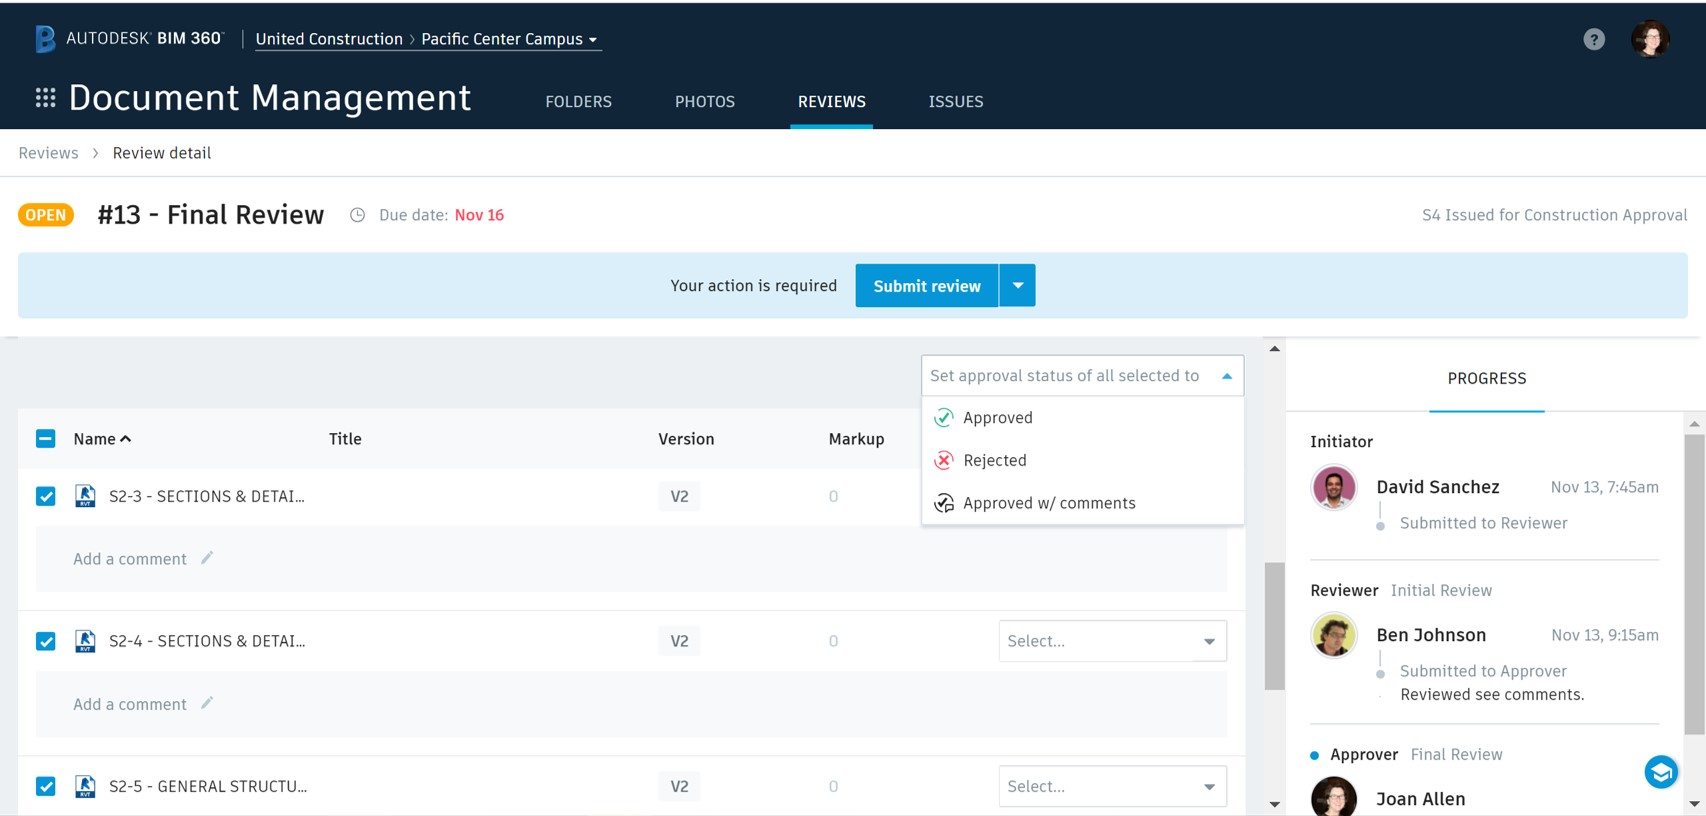Click the Revit file icon for S2-3

coord(85,496)
